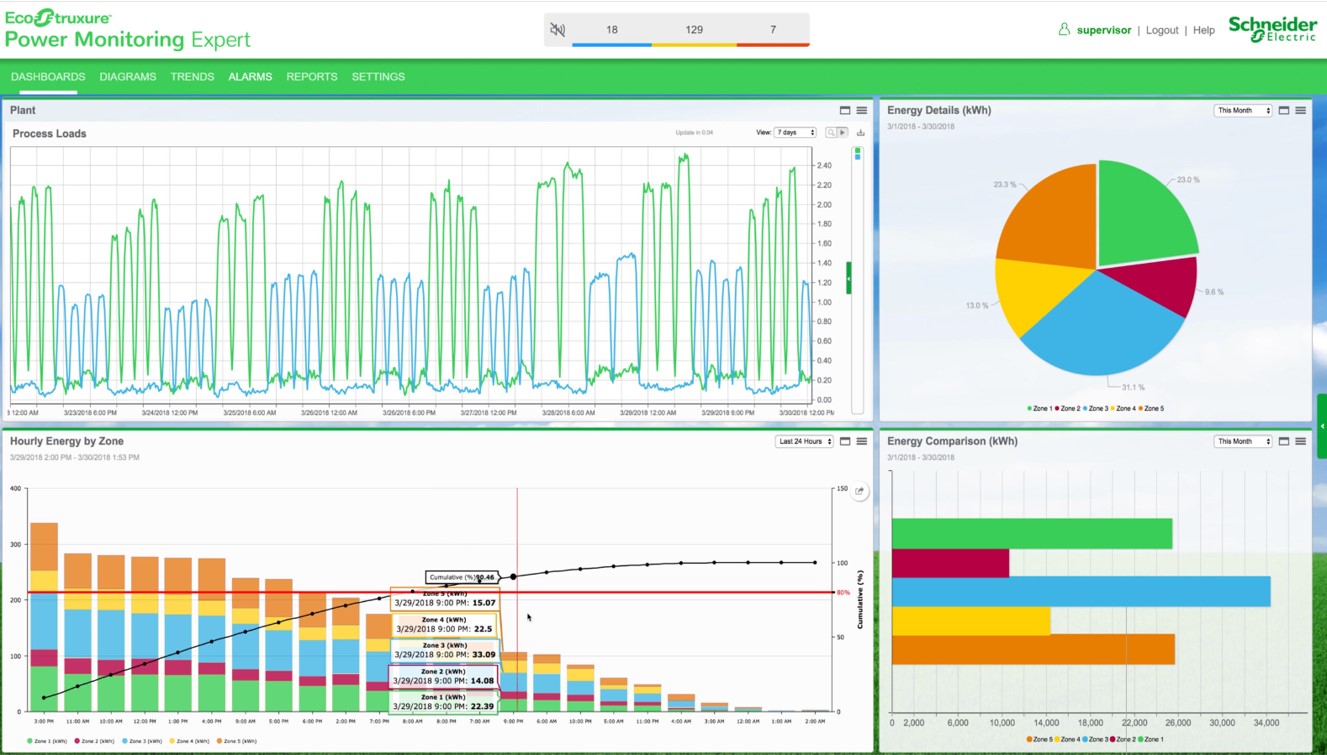
Task: Click the Zone 3 tooltip value 33.09
Action: (x=483, y=655)
